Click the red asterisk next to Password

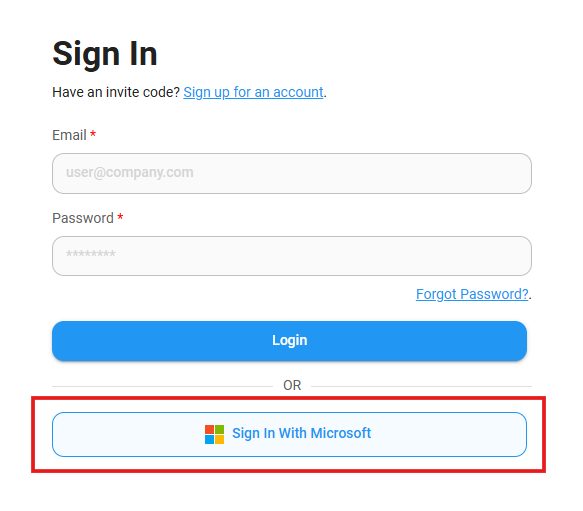120,216
